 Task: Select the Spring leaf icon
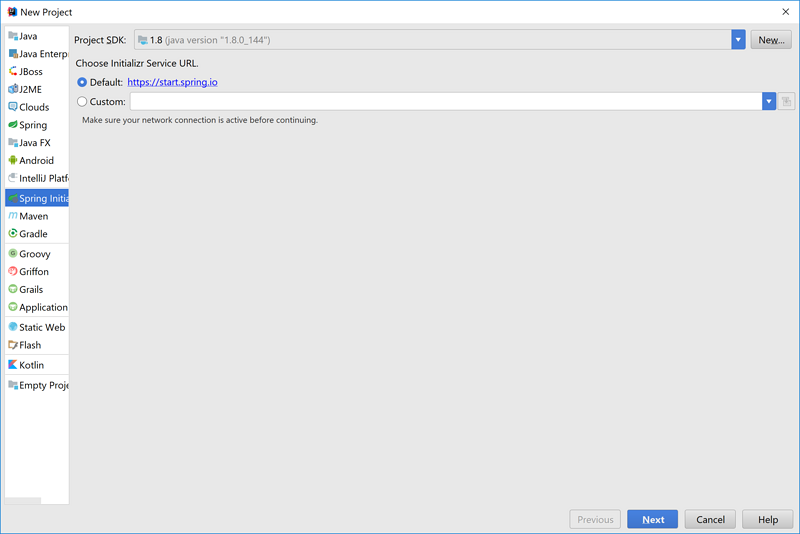[13, 124]
